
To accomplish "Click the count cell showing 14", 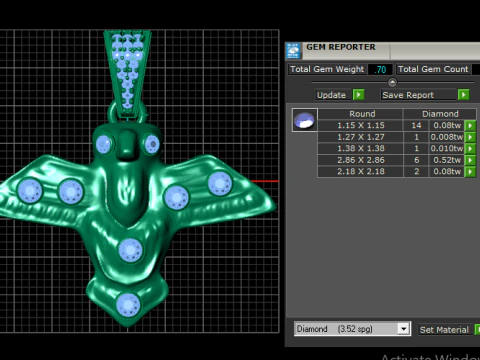I will click(416, 126).
